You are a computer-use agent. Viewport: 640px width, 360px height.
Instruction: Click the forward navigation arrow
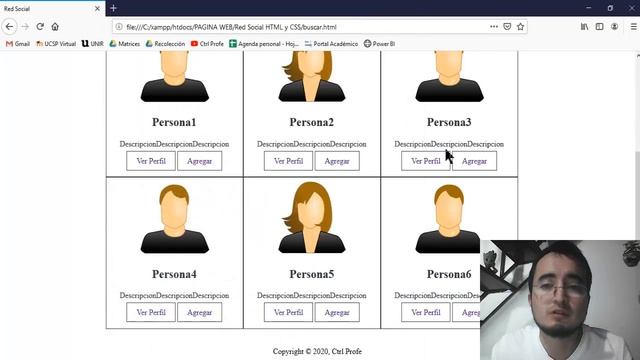pos(25,27)
